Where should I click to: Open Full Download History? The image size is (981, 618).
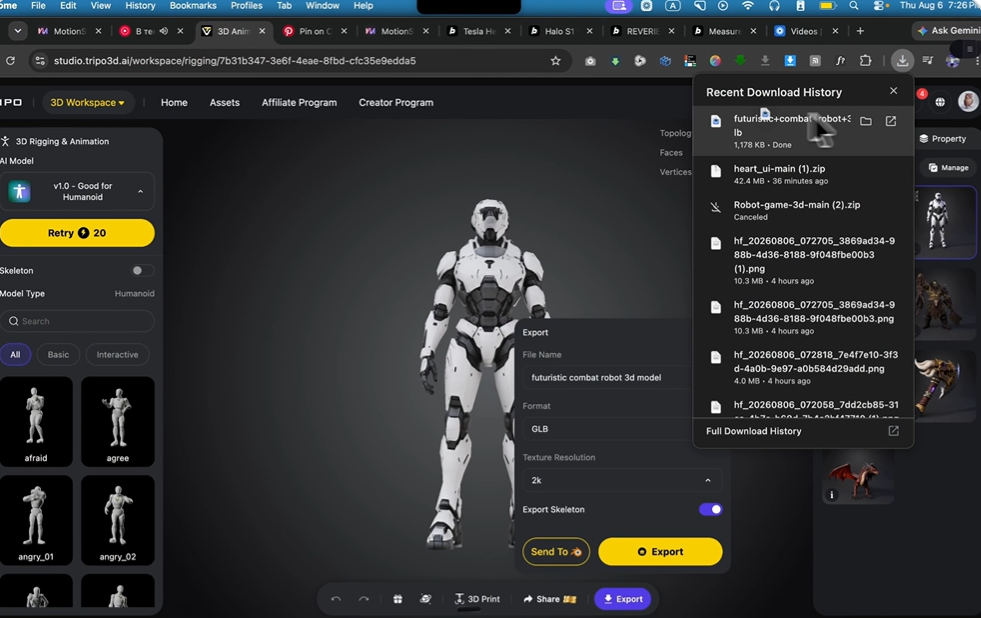point(803,431)
